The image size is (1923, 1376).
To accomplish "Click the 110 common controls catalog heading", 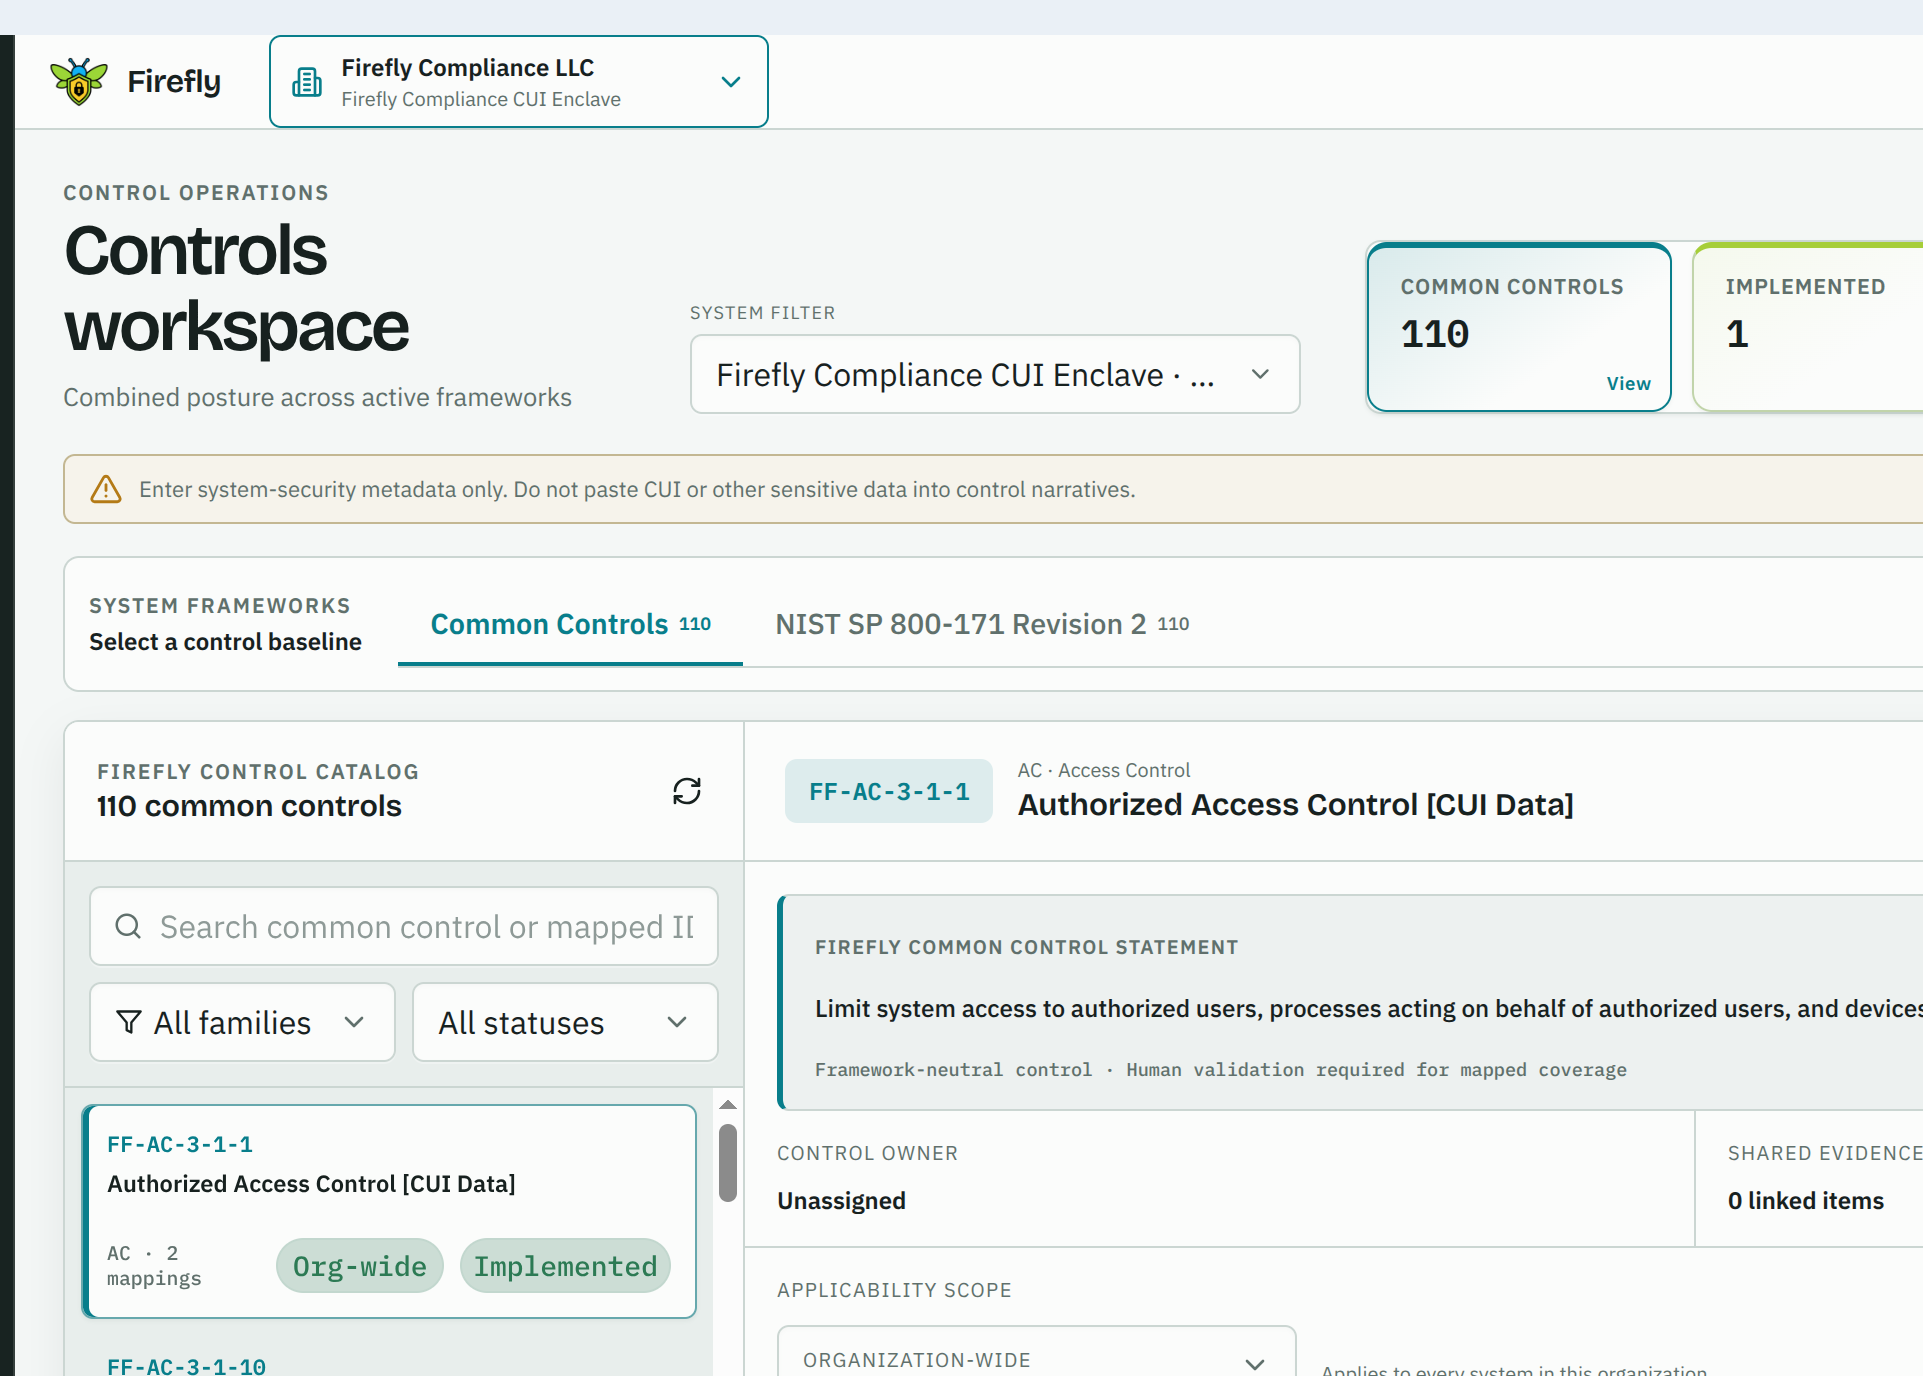I will 249,806.
